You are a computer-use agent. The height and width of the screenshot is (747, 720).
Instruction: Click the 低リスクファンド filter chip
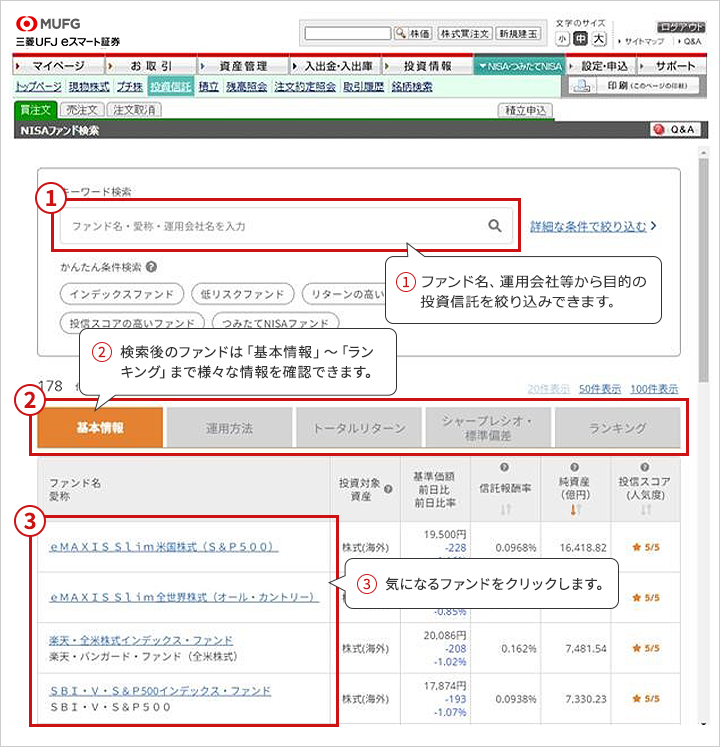243,294
